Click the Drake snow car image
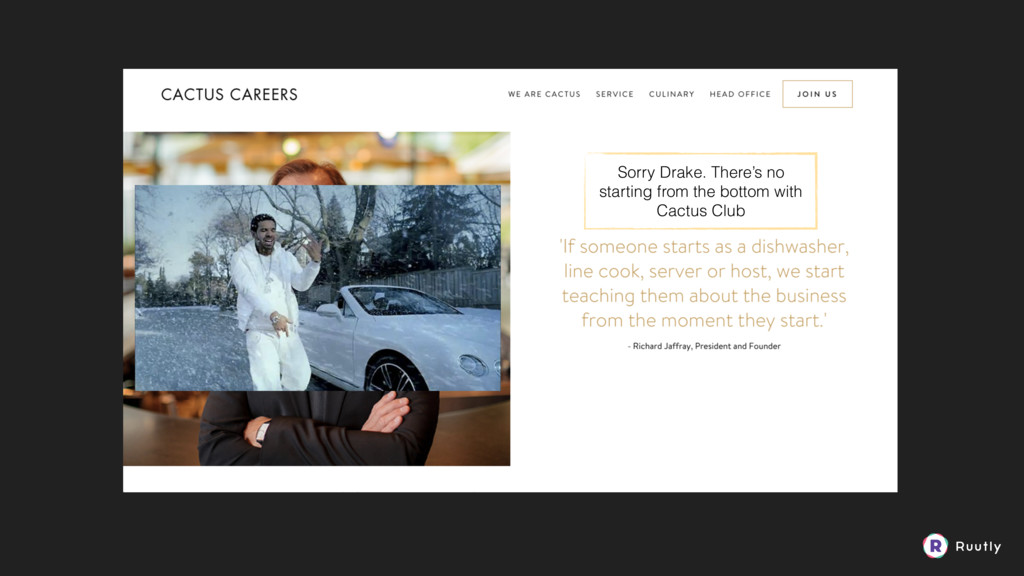The height and width of the screenshot is (576, 1024). click(318, 288)
